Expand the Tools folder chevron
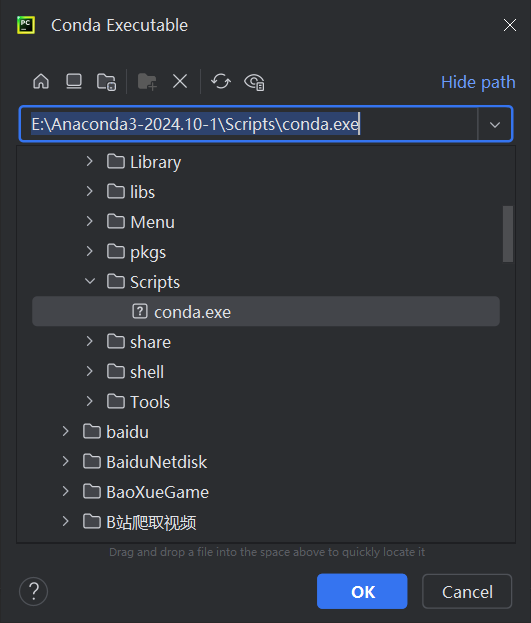The image size is (531, 623). [x=90, y=402]
